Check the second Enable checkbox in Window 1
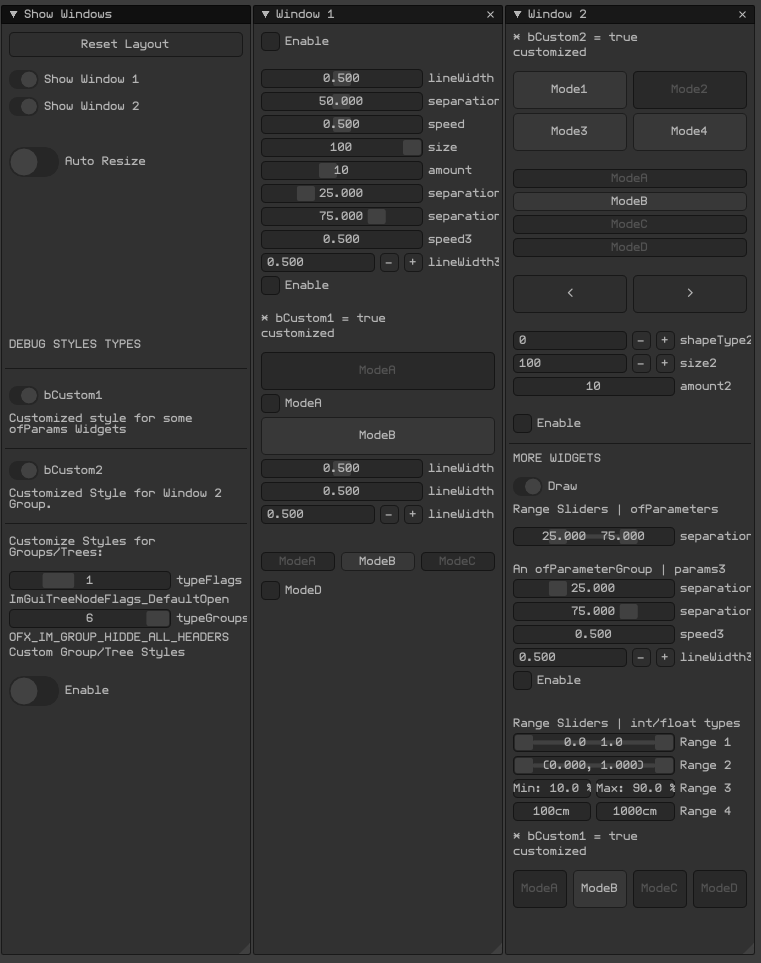Viewport: 761px width, 963px height. pos(270,285)
